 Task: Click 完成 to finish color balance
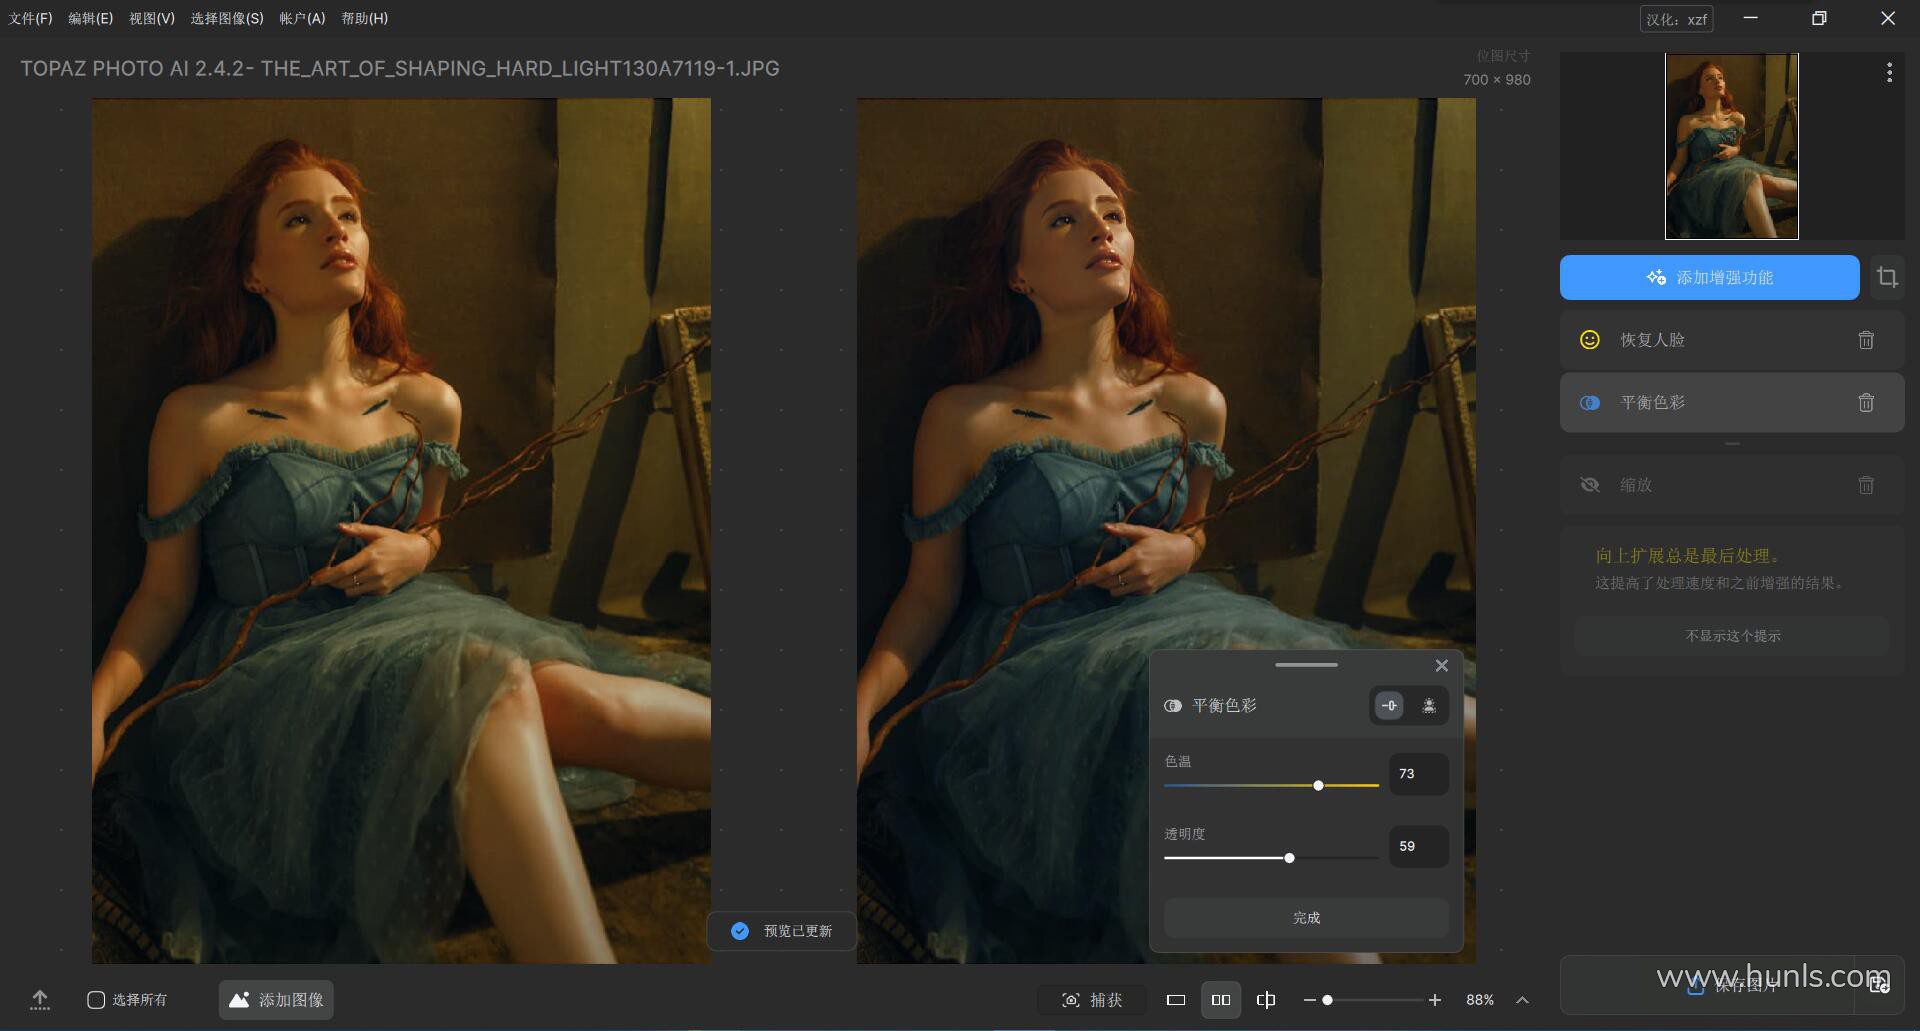click(1306, 918)
